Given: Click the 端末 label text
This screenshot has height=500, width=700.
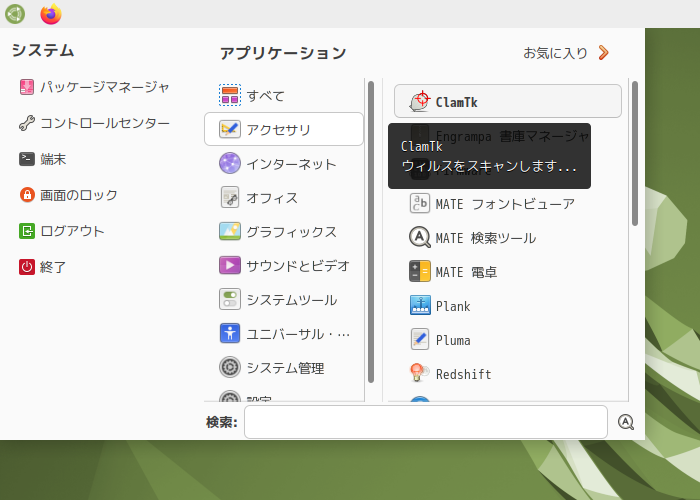Looking at the screenshot, I should click(x=53, y=159).
